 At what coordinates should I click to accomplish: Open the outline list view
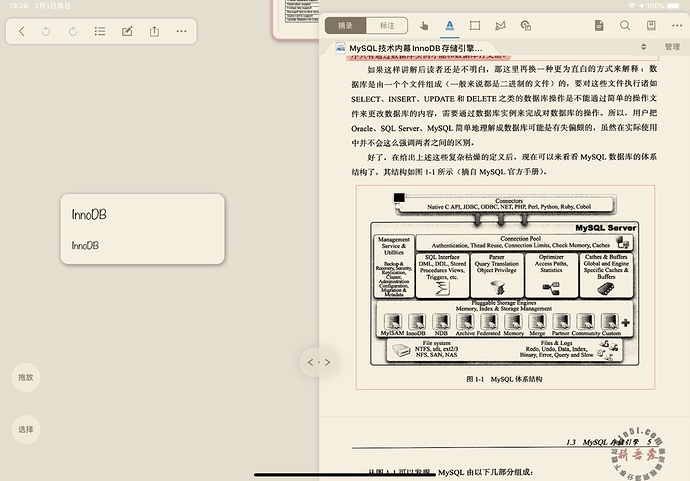coord(100,31)
